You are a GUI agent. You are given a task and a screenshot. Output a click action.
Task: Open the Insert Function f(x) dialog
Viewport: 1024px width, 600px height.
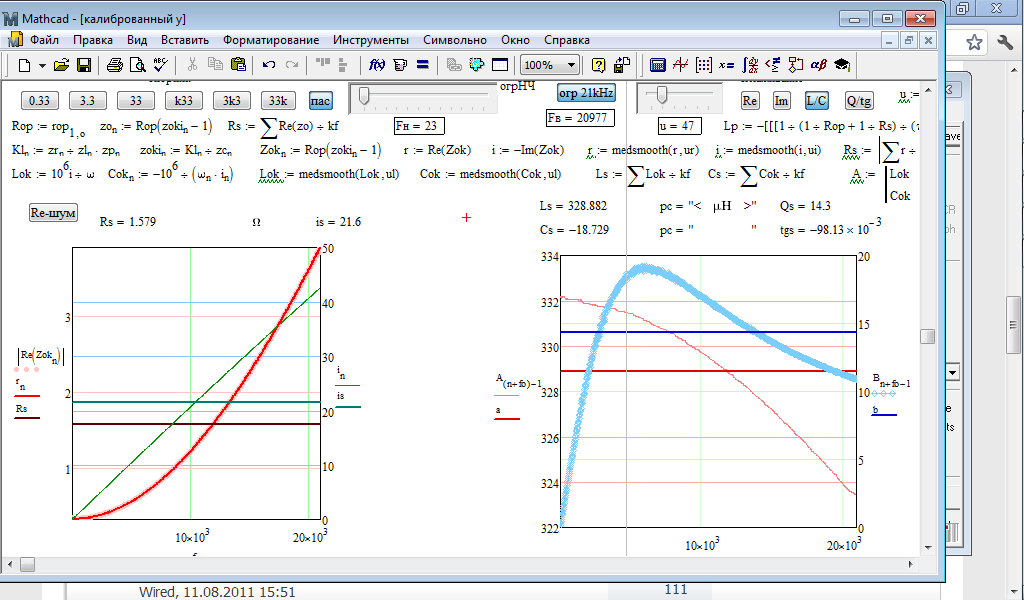tap(377, 65)
